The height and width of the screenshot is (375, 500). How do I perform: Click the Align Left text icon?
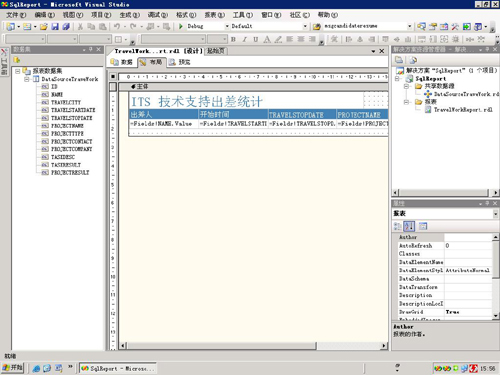tap(290, 39)
